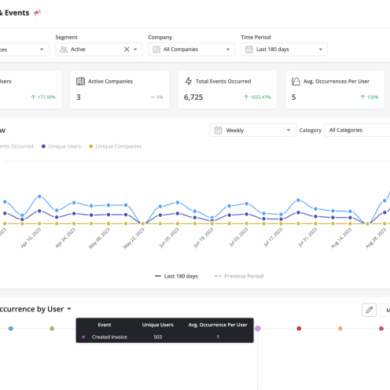This screenshot has width=390, height=390.
Task: Click the 1832.47% increase indicator
Action: click(x=257, y=97)
